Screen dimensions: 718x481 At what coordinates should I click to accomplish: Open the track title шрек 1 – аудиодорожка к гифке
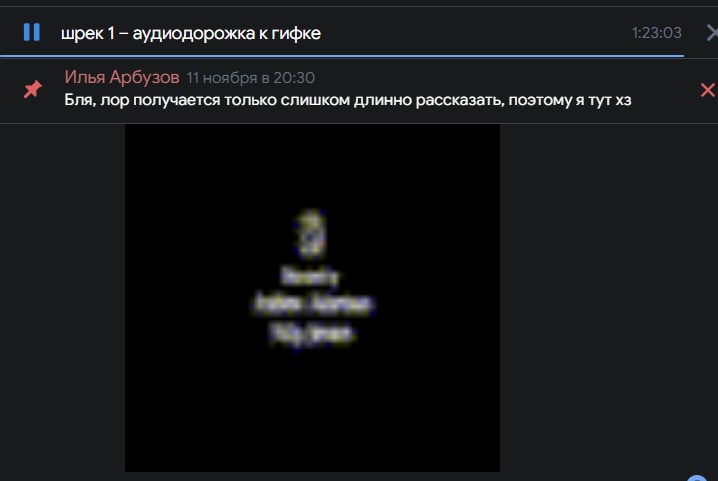tap(190, 33)
